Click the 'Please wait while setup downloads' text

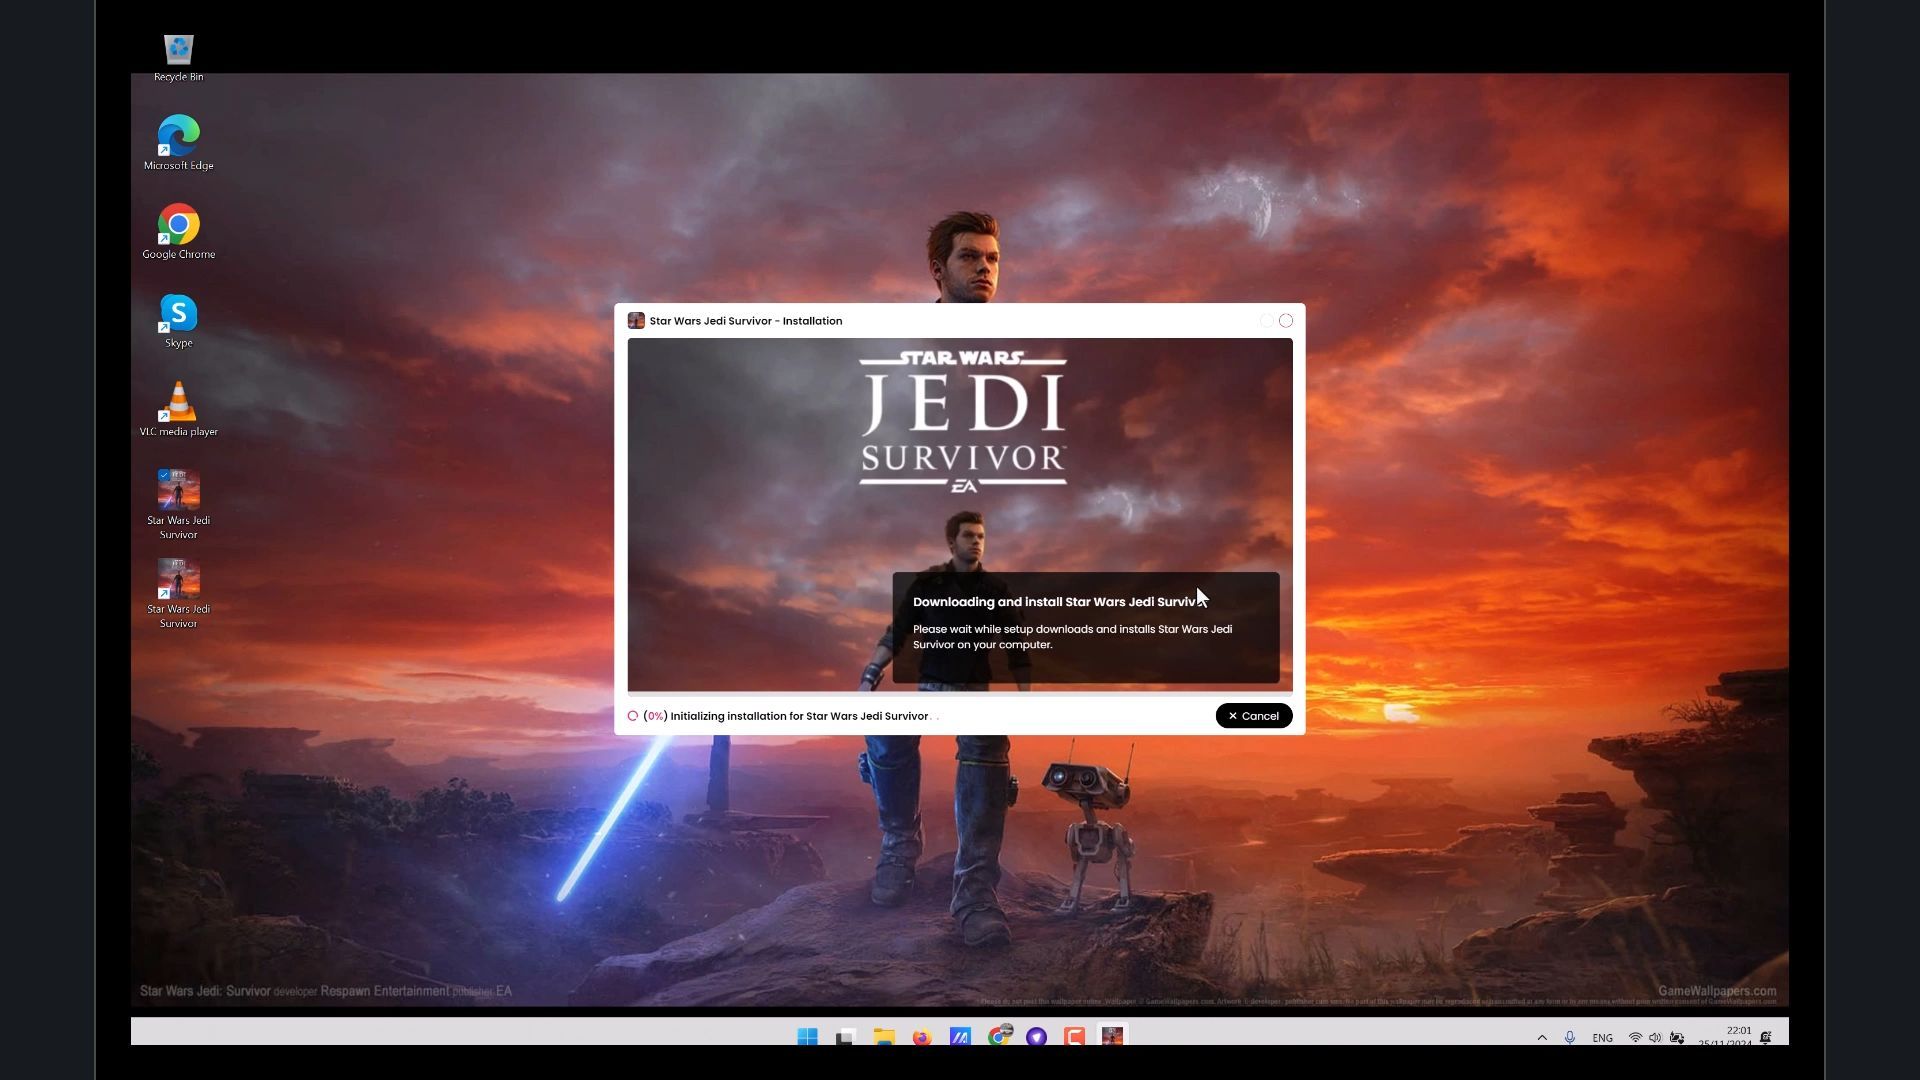(x=1072, y=637)
